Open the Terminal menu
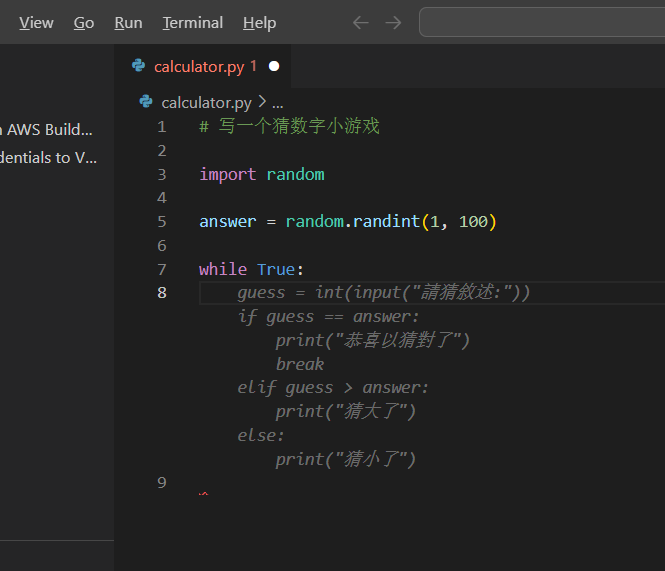This screenshot has height=571, width=665. (x=193, y=22)
